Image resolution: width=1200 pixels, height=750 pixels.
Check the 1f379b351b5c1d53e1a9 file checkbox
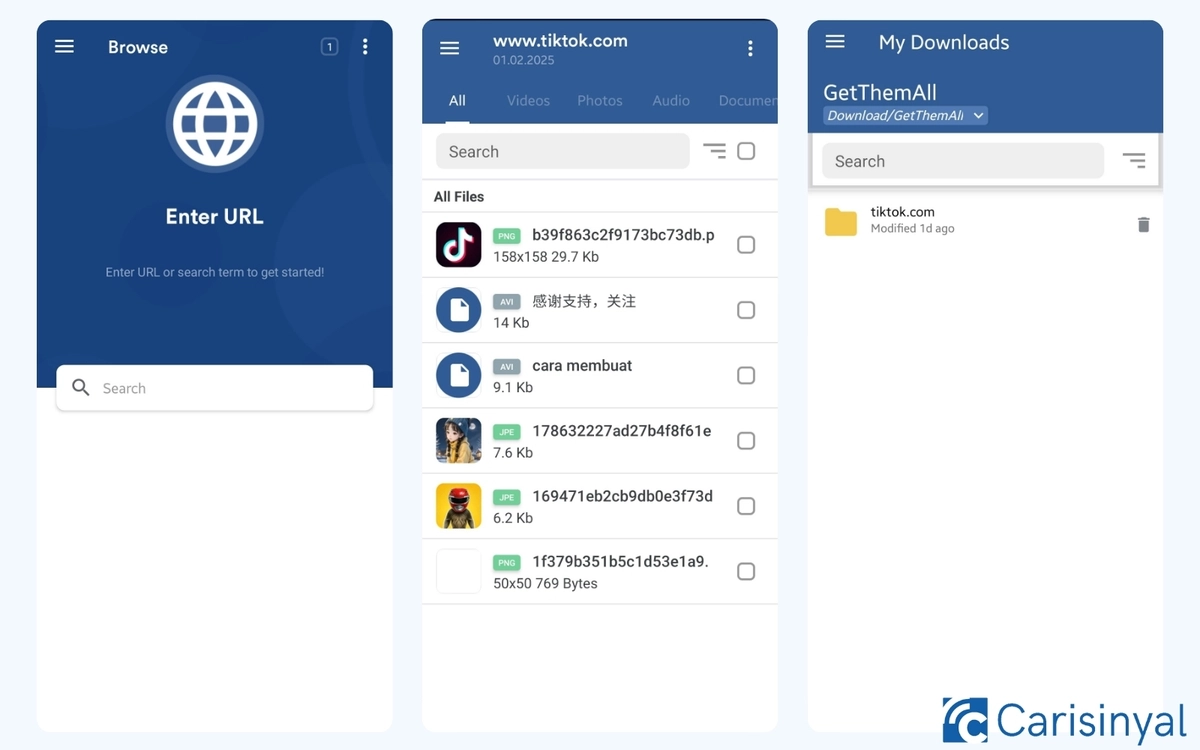[746, 572]
